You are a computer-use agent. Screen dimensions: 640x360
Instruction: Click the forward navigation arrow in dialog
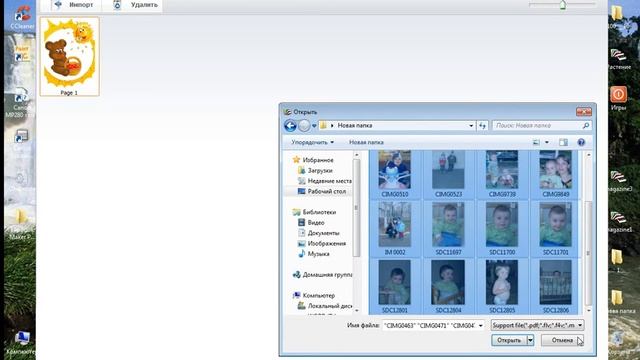pyautogui.click(x=304, y=126)
